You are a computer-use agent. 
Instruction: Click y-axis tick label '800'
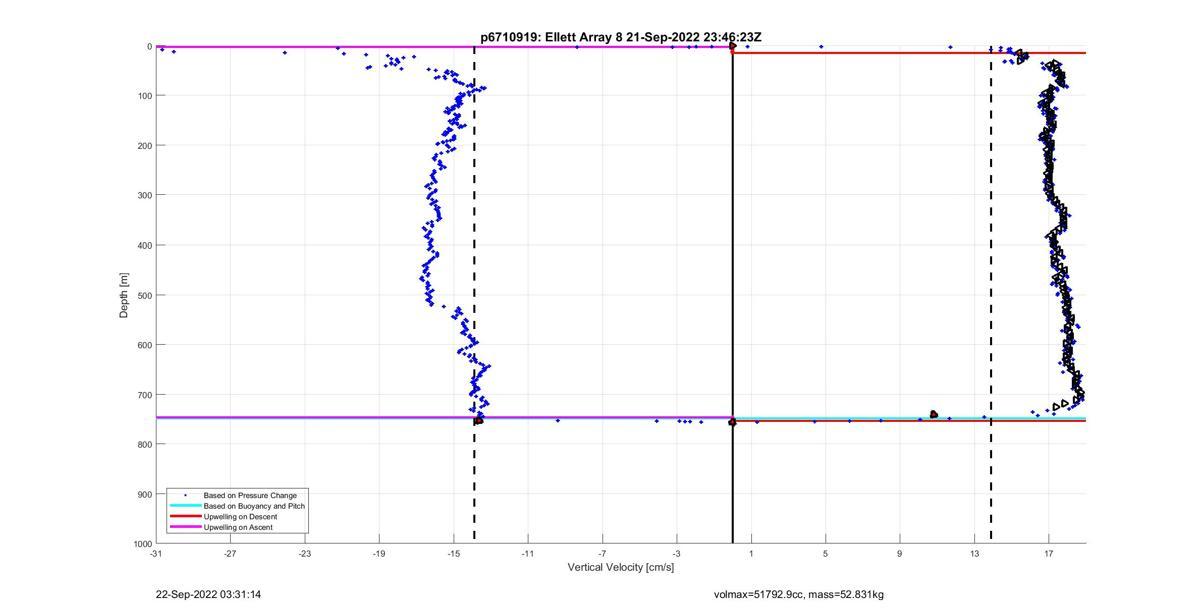tap(144, 444)
